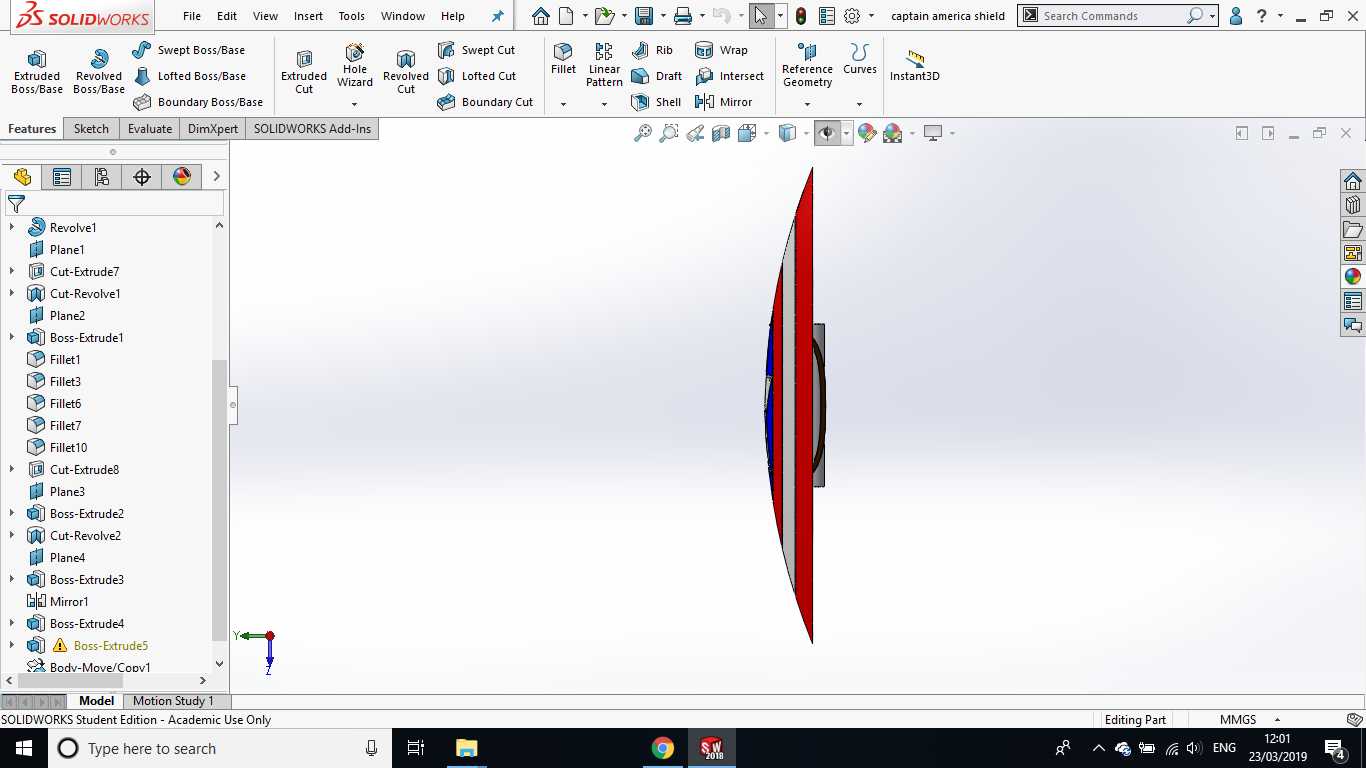Screen dimensions: 1366x768
Task: Expand the Boss-Extrude5 warning feature node
Action: 12,645
